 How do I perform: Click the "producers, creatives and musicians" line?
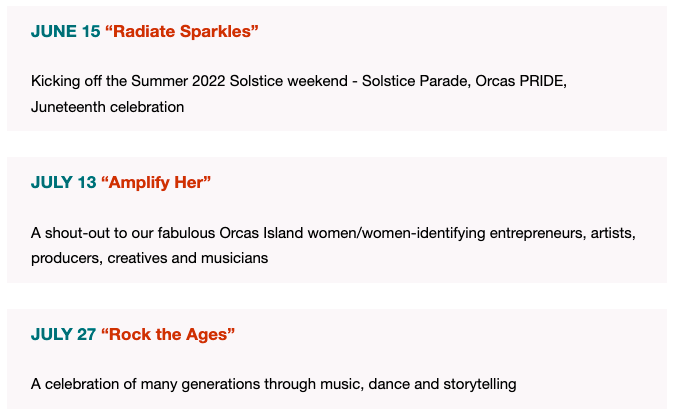click(x=150, y=258)
